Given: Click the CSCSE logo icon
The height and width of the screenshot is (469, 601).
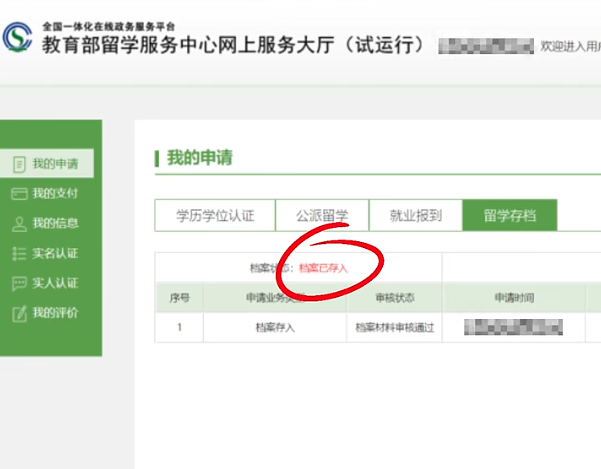Looking at the screenshot, I should [x=17, y=37].
